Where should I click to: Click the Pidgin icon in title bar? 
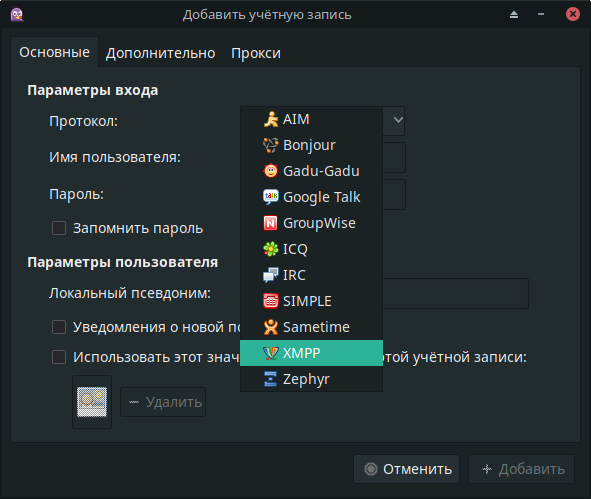pyautogui.click(x=17, y=15)
